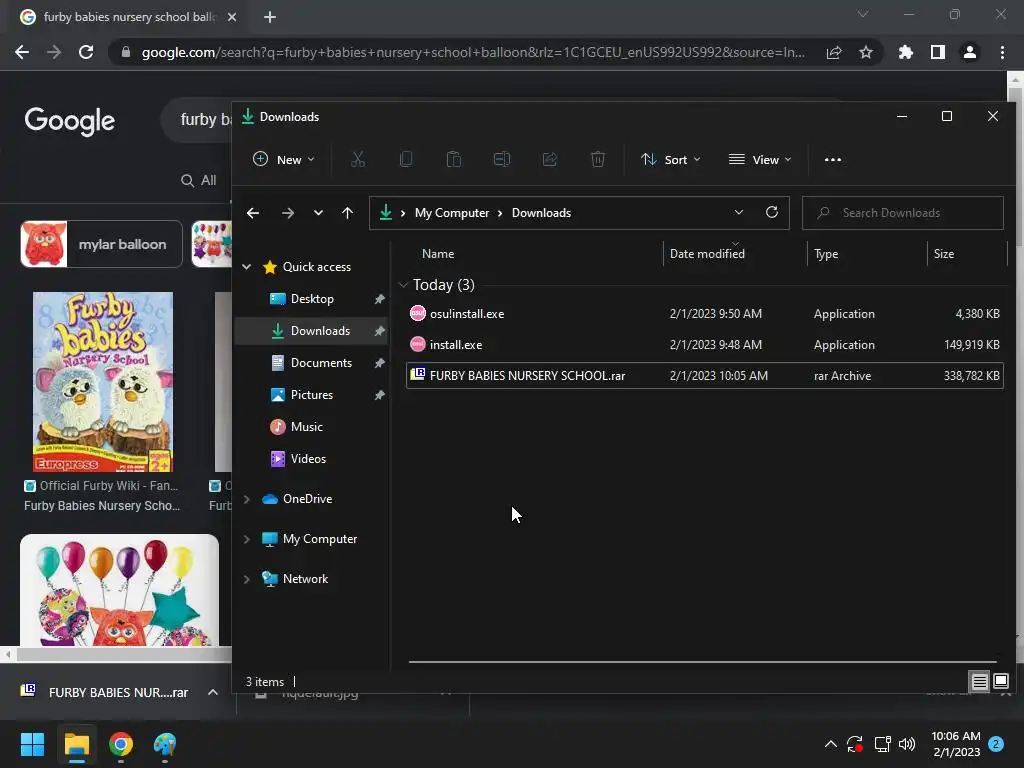
Task: Open download options for rar in Chrome
Action: [213, 692]
